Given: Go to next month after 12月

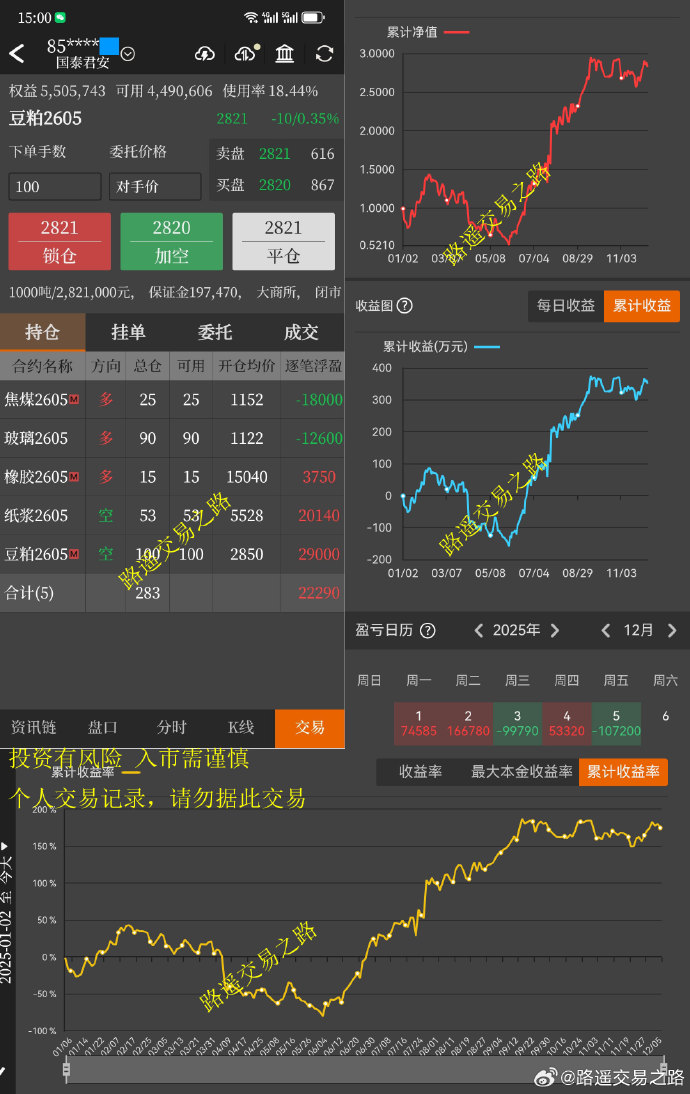Looking at the screenshot, I should [x=672, y=631].
